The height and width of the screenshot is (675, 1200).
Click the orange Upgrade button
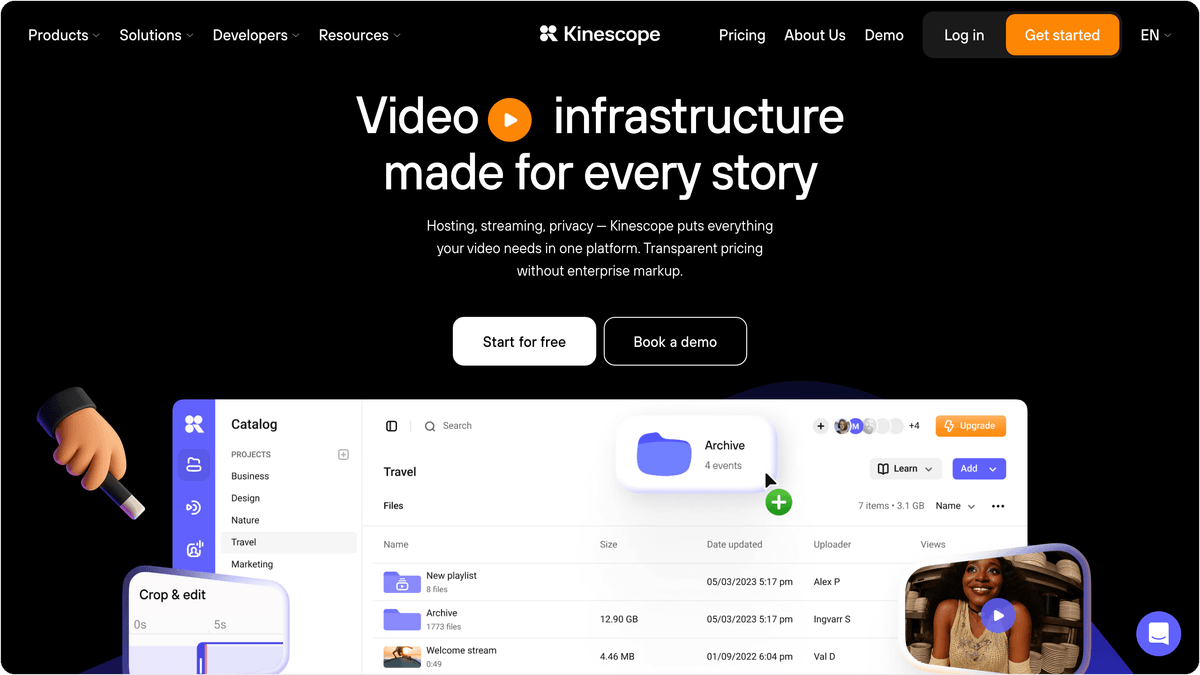pos(970,426)
